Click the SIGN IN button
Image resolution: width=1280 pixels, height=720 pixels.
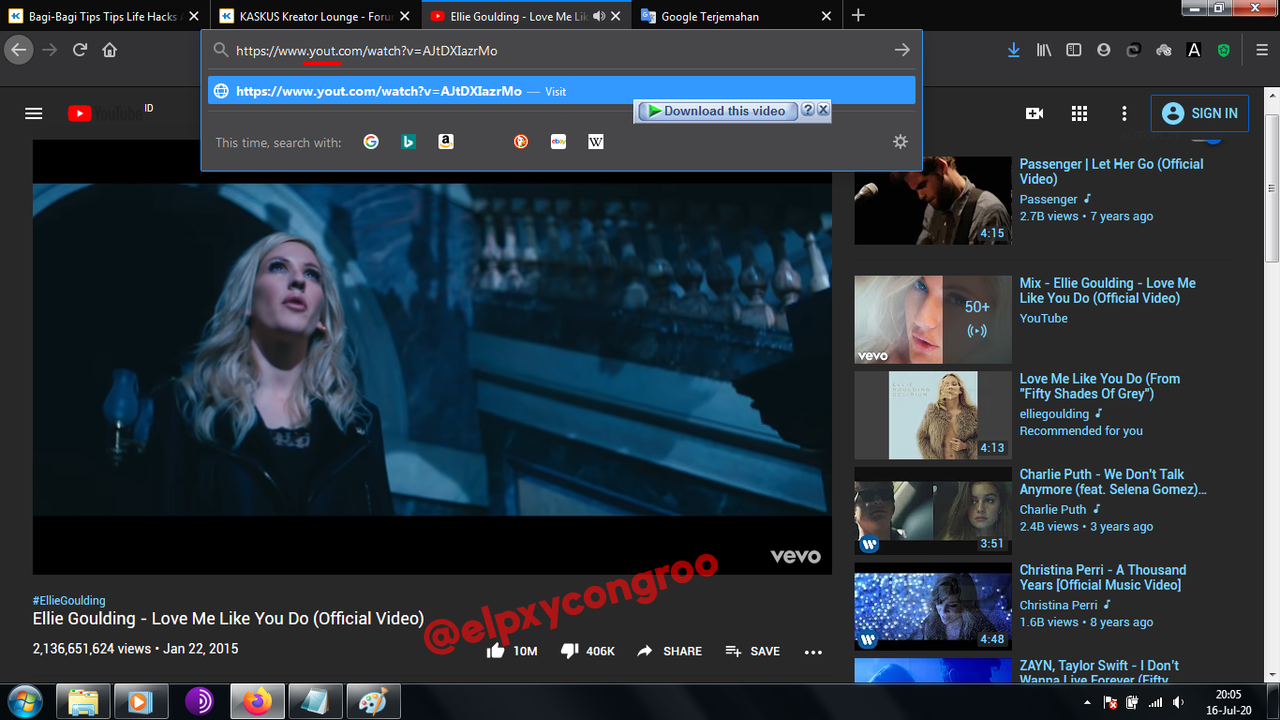1200,114
